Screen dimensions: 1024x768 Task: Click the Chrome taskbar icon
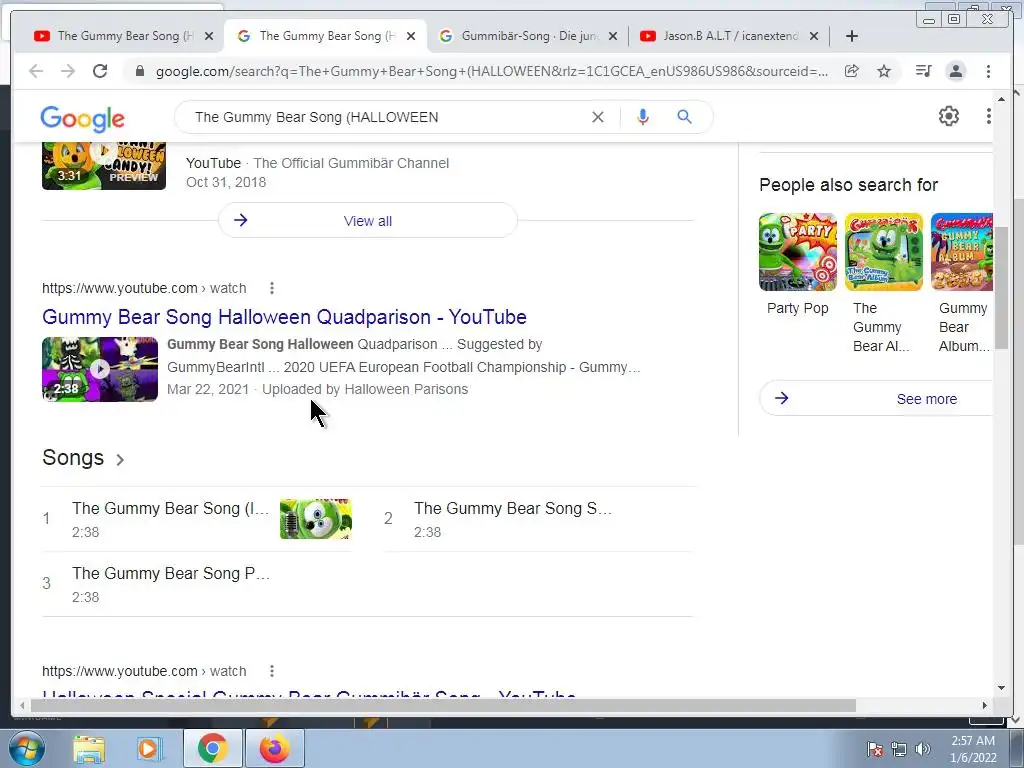[x=212, y=748]
